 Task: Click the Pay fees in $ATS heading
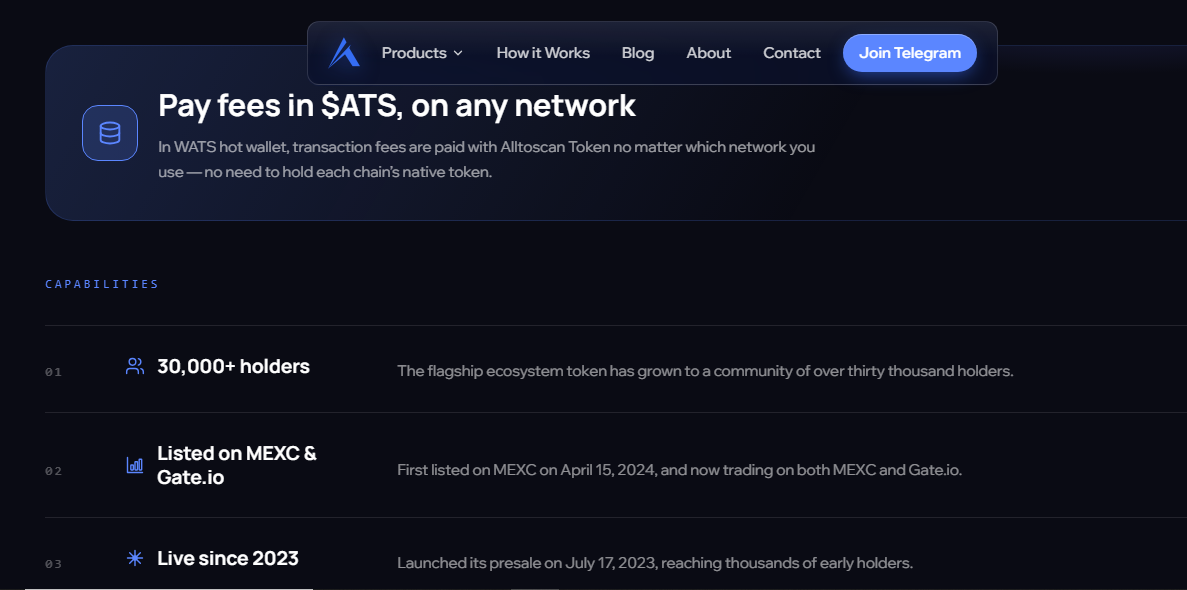point(397,105)
